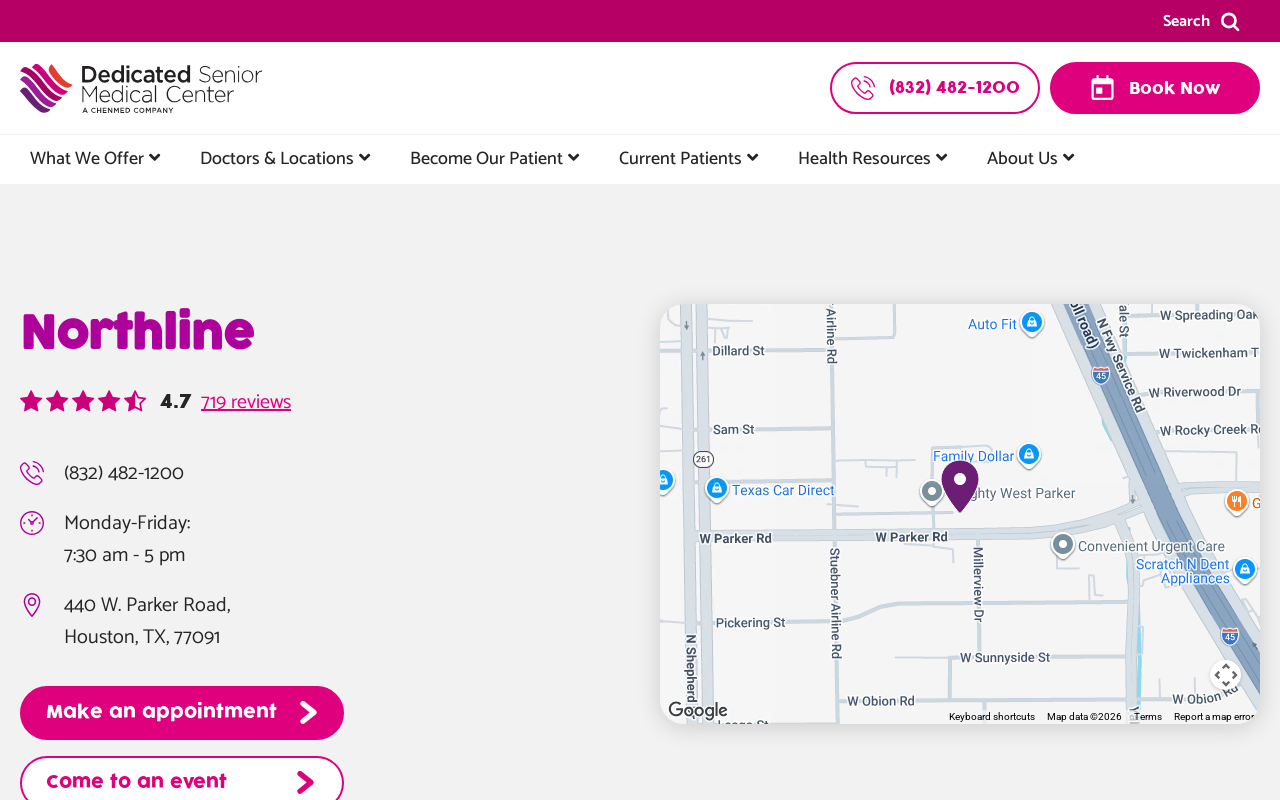The height and width of the screenshot is (800, 1280).
Task: Click the location pin icon by address
Action: coord(32,605)
